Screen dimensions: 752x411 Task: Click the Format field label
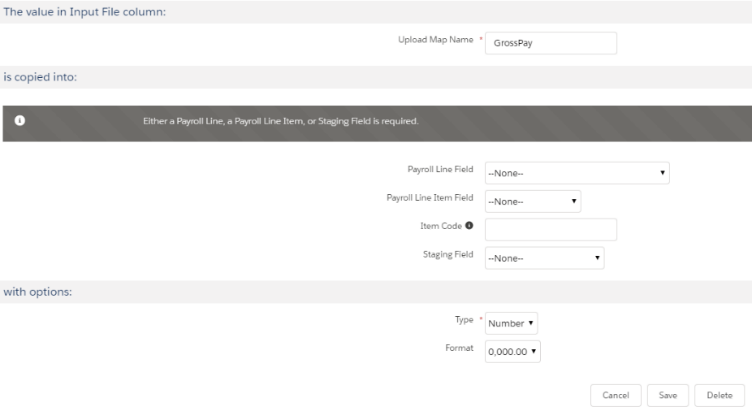pos(459,349)
